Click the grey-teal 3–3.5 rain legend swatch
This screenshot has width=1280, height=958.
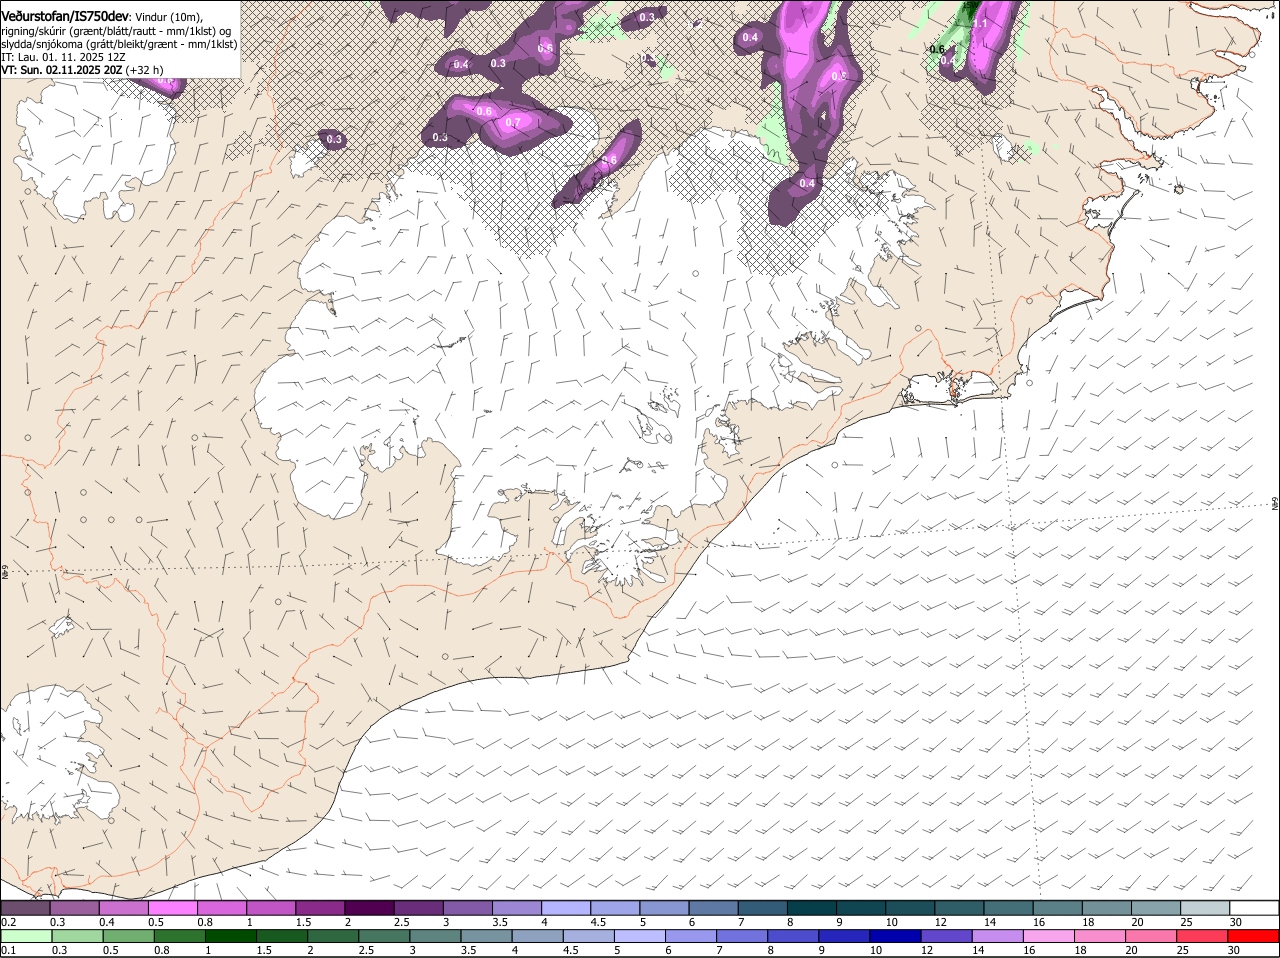click(435, 936)
